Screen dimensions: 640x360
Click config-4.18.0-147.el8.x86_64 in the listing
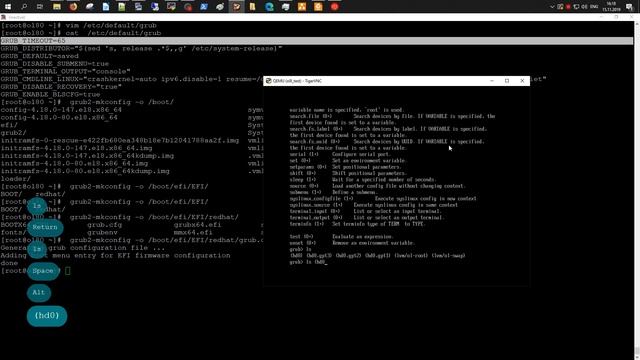point(61,110)
